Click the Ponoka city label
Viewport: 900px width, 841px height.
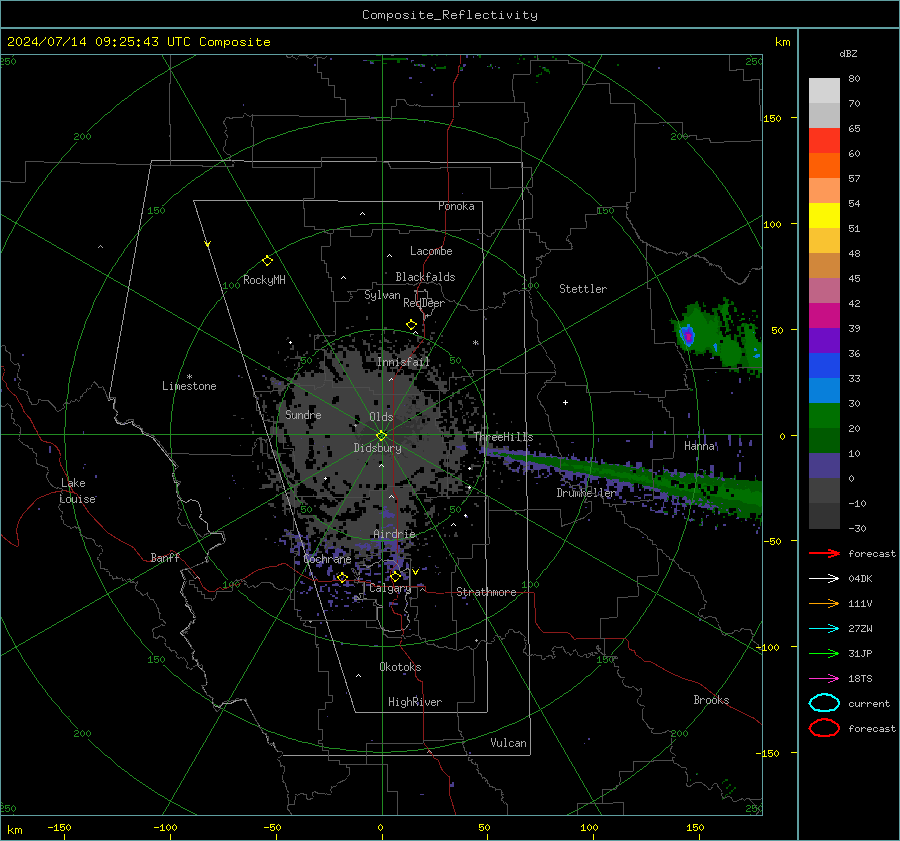click(x=456, y=206)
